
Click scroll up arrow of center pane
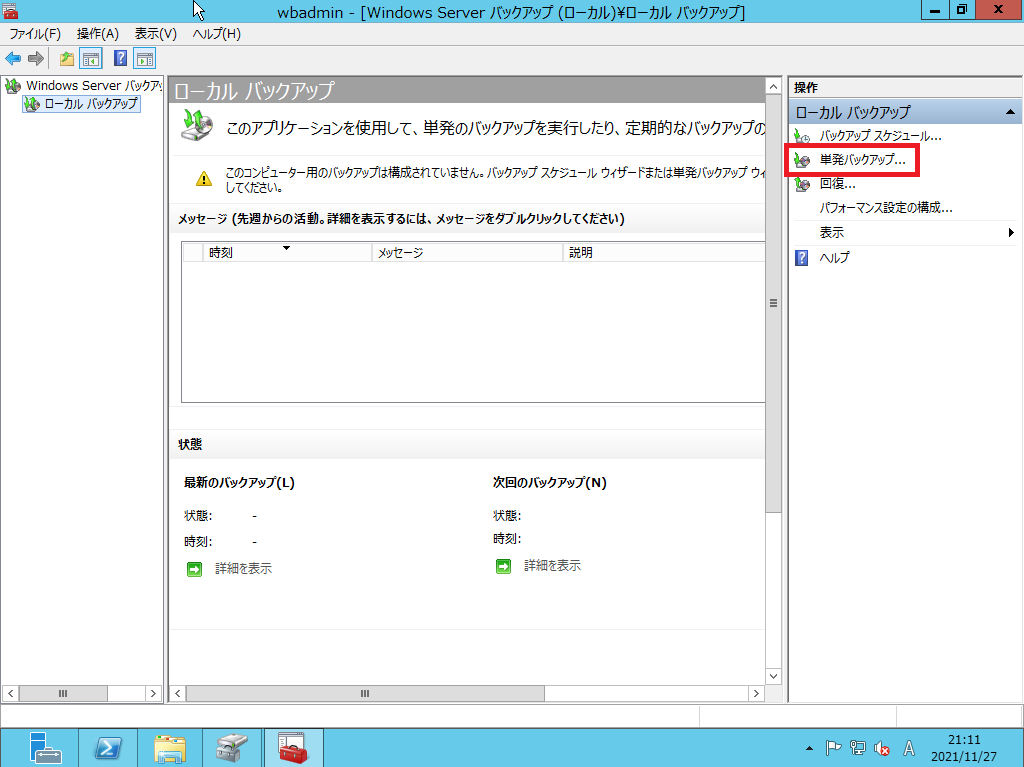(x=773, y=86)
